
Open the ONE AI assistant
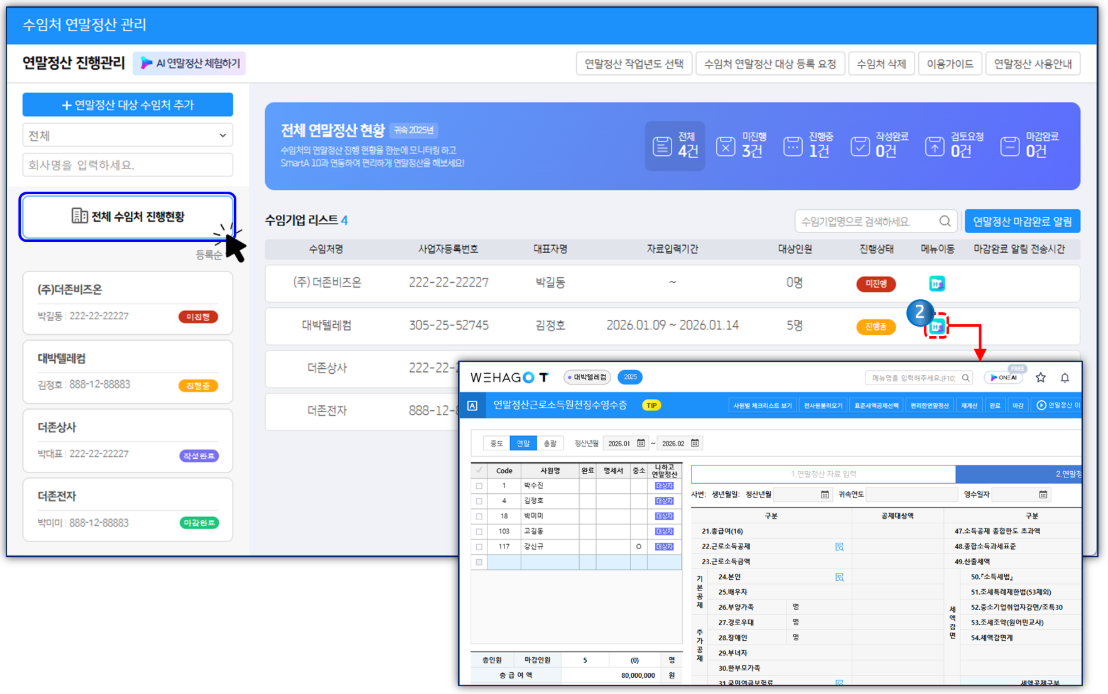[1004, 377]
